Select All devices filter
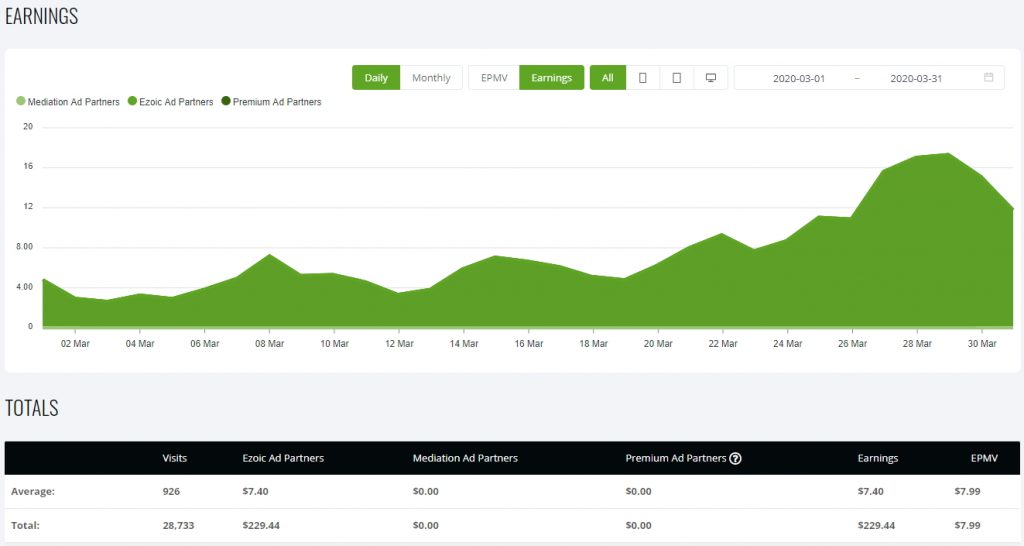This screenshot has height=546, width=1024. coord(607,78)
